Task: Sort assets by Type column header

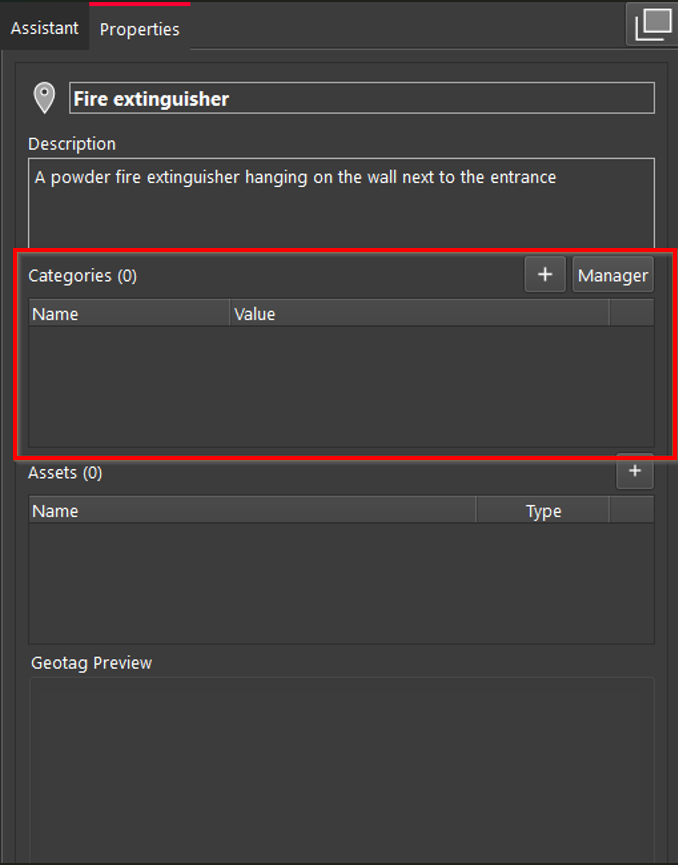Action: (543, 511)
